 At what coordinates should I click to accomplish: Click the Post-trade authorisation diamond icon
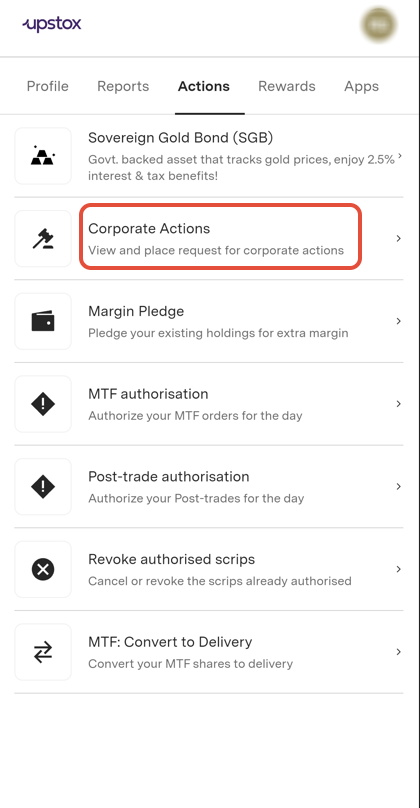pos(43,486)
